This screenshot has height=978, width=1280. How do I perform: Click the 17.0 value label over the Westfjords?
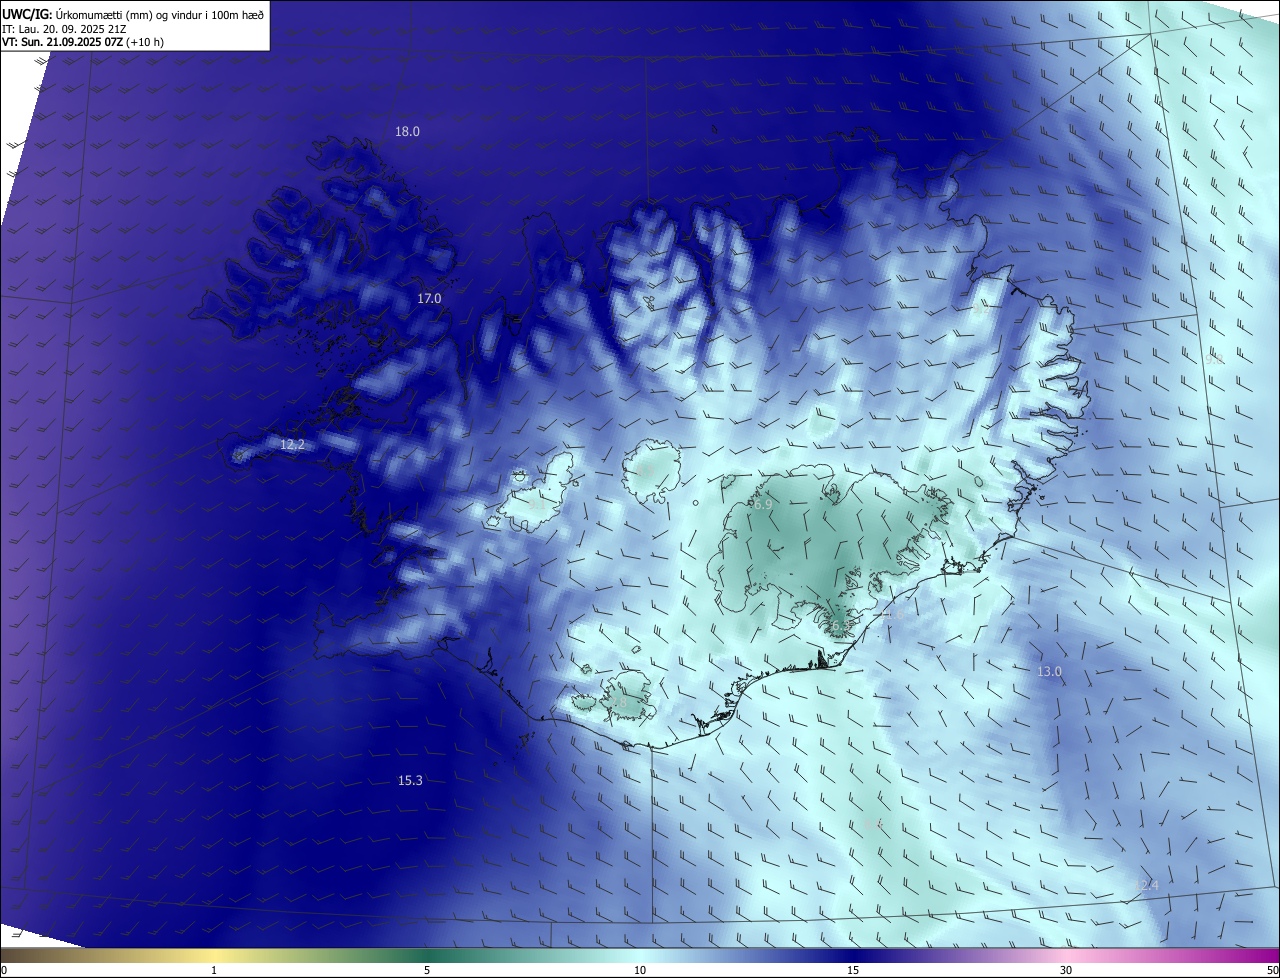click(429, 298)
